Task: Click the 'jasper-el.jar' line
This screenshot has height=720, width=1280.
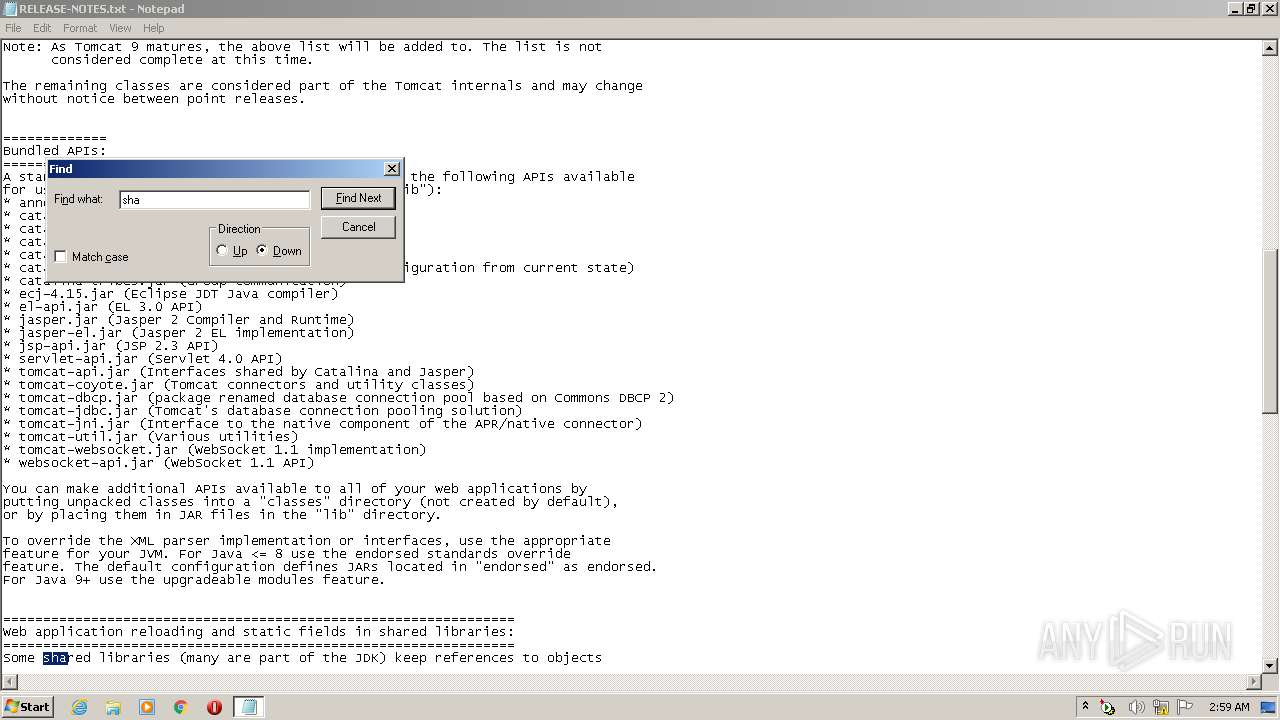Action: [x=179, y=333]
